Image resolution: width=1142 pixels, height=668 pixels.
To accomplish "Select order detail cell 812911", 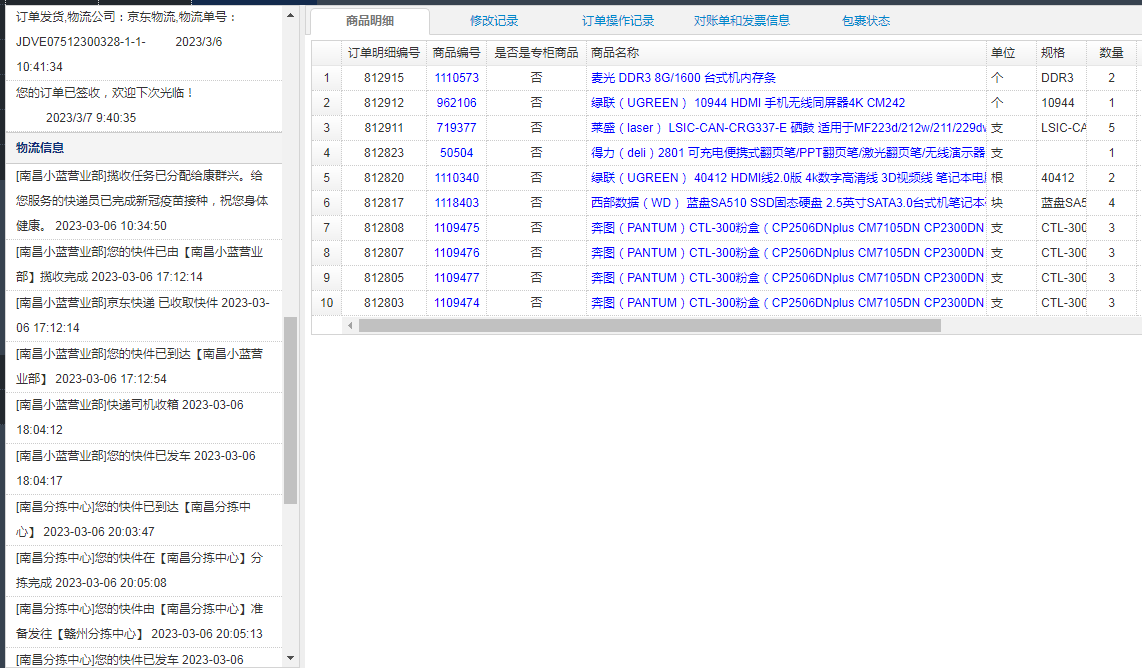I will (x=384, y=127).
